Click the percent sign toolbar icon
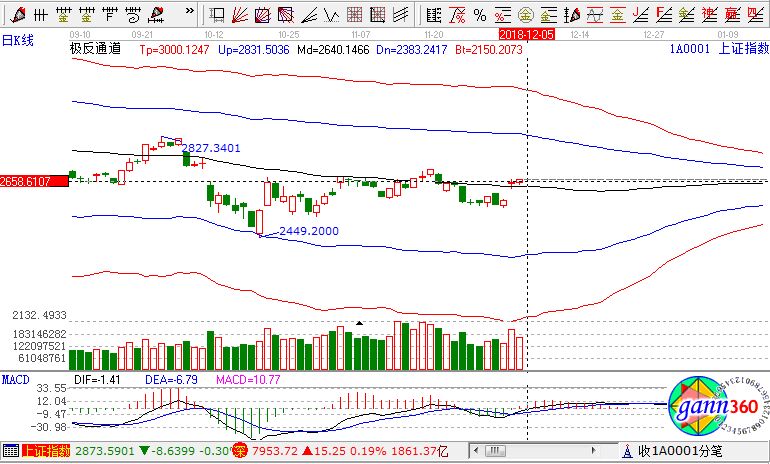 pos(480,14)
